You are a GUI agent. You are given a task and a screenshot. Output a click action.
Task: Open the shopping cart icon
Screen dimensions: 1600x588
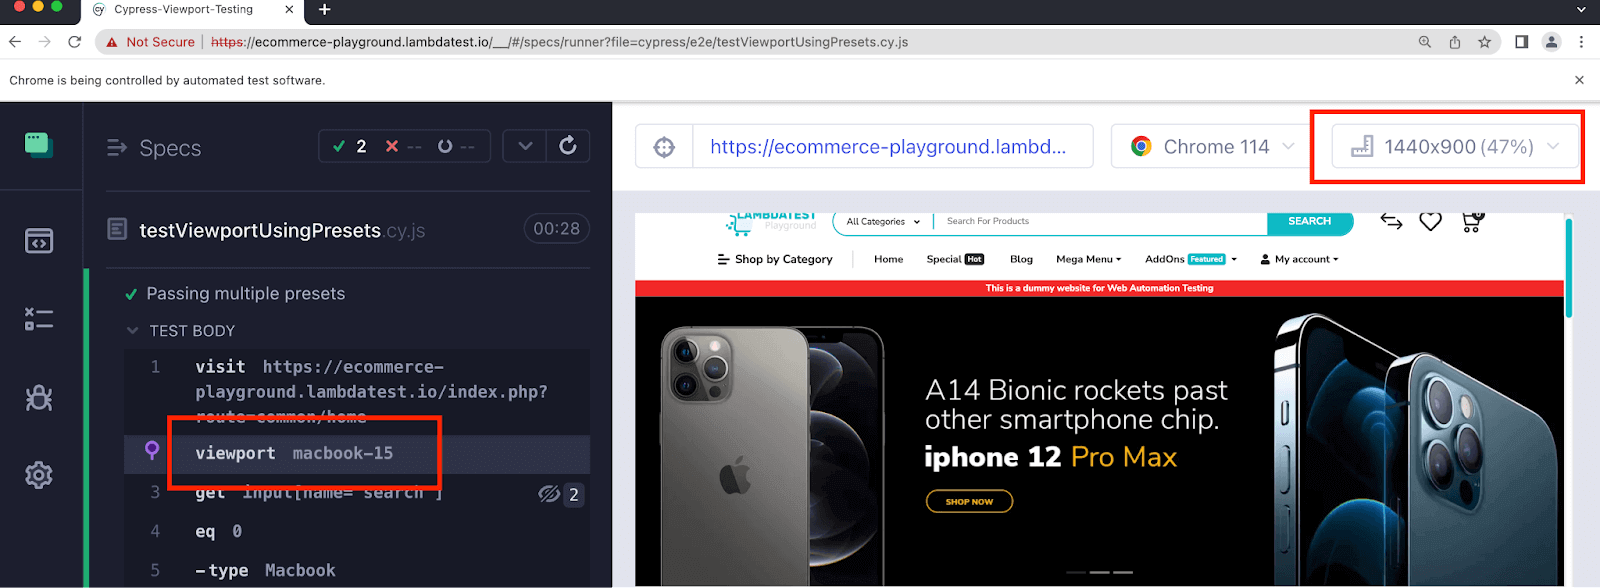pyautogui.click(x=1471, y=222)
